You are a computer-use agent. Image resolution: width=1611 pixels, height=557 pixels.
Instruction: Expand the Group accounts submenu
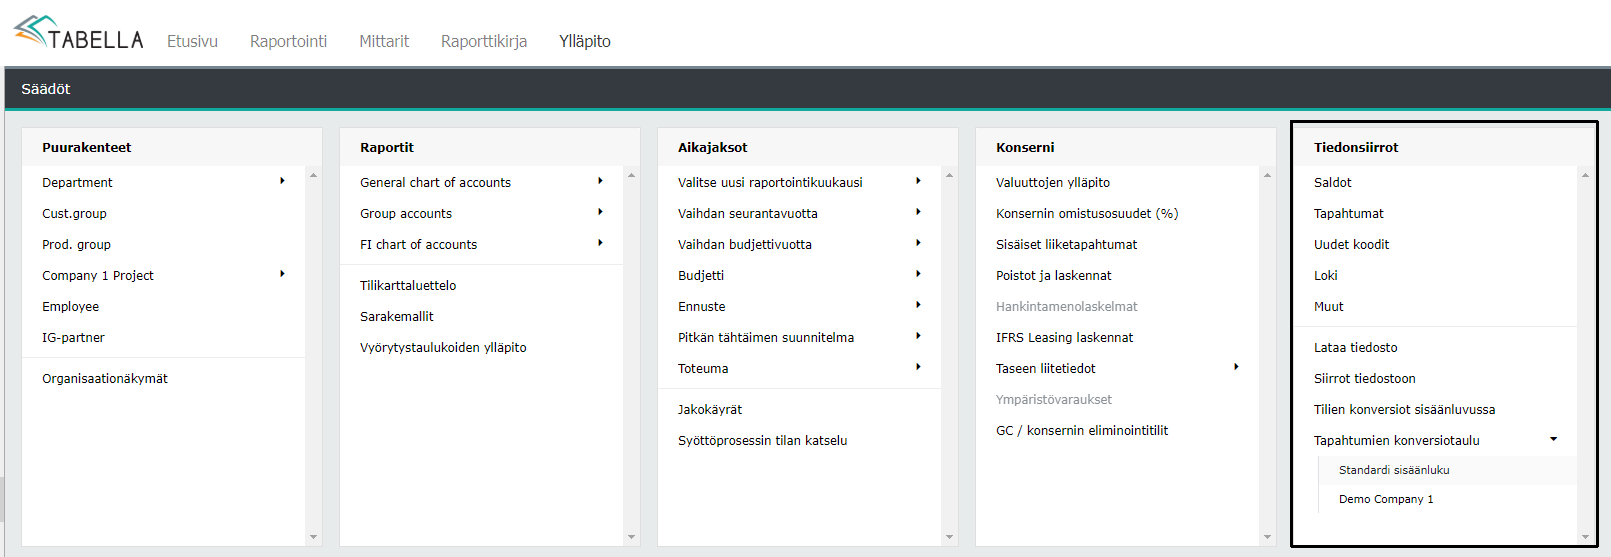600,212
